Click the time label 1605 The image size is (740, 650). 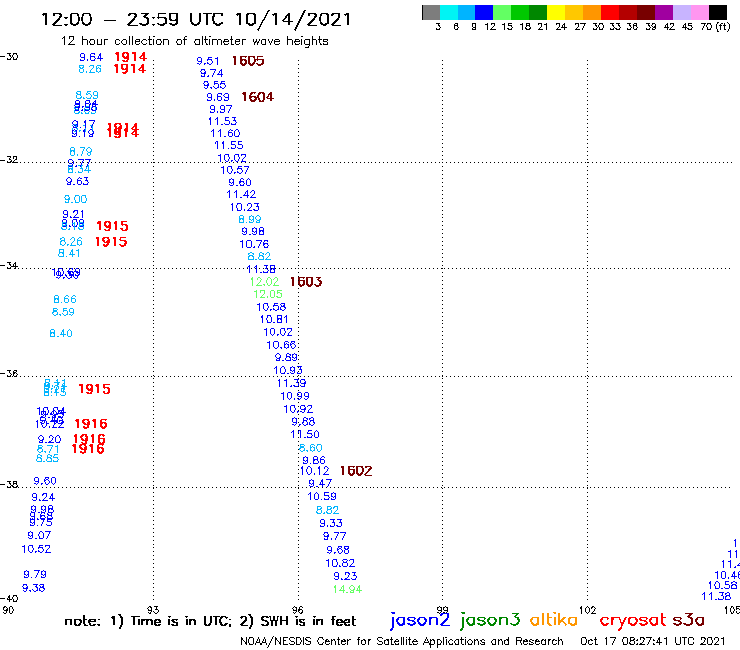click(248, 61)
